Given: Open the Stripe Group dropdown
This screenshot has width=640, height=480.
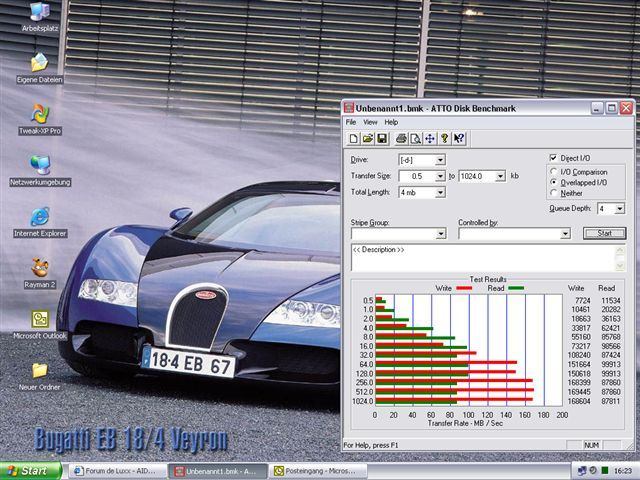Looking at the screenshot, I should point(441,234).
